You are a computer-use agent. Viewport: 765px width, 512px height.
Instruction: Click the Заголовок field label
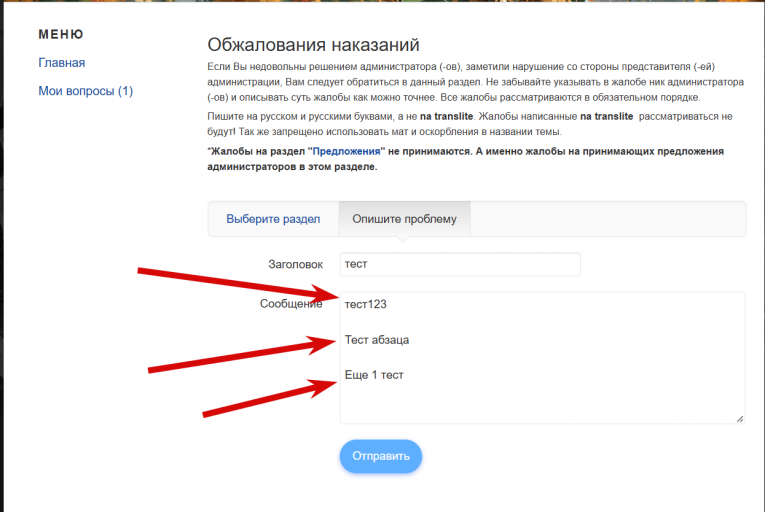pos(295,265)
